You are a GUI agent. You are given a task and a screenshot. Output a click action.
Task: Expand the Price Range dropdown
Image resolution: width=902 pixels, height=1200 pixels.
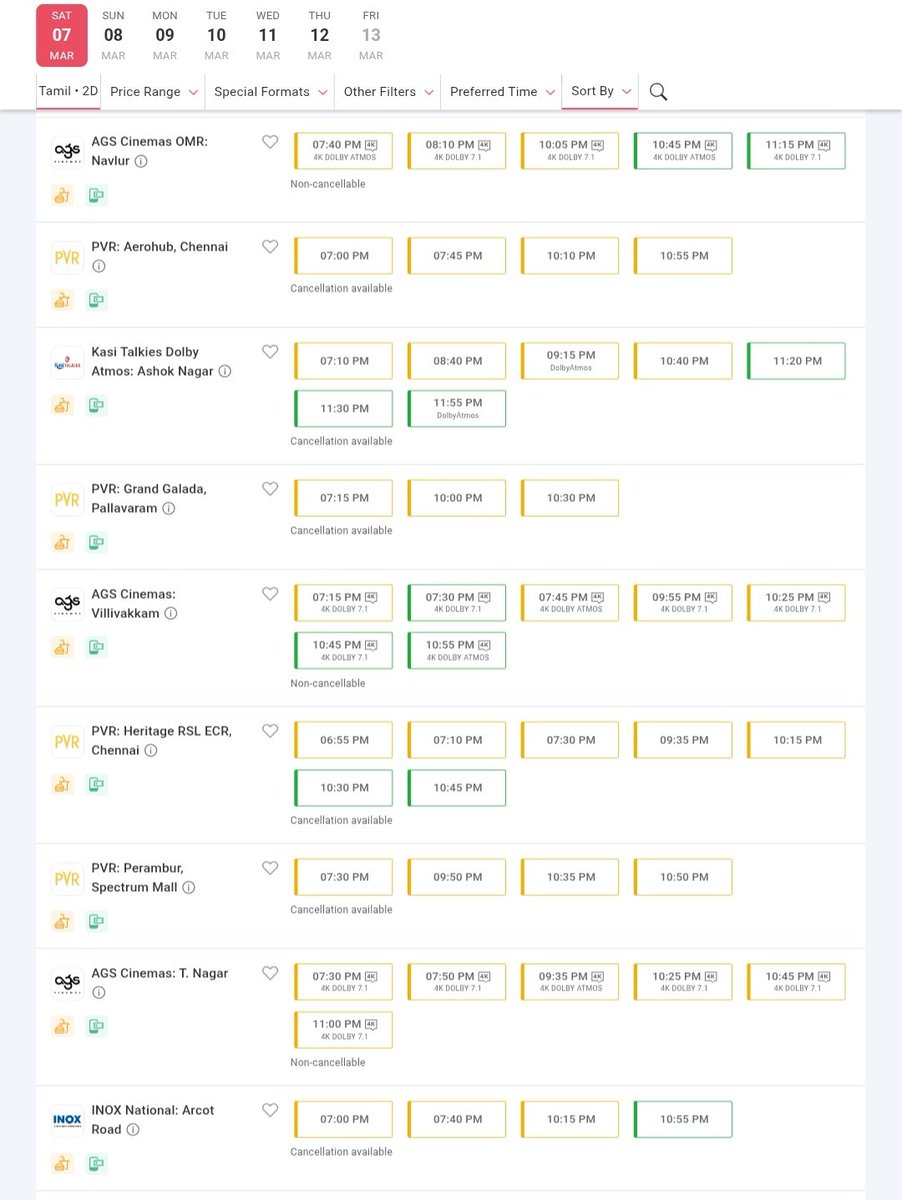click(x=154, y=91)
